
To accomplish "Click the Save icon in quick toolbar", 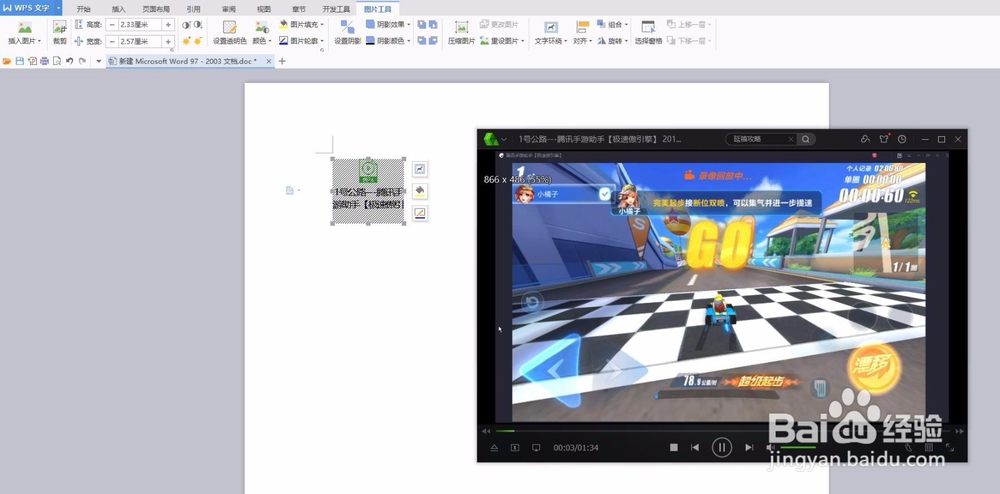I will 20,61.
